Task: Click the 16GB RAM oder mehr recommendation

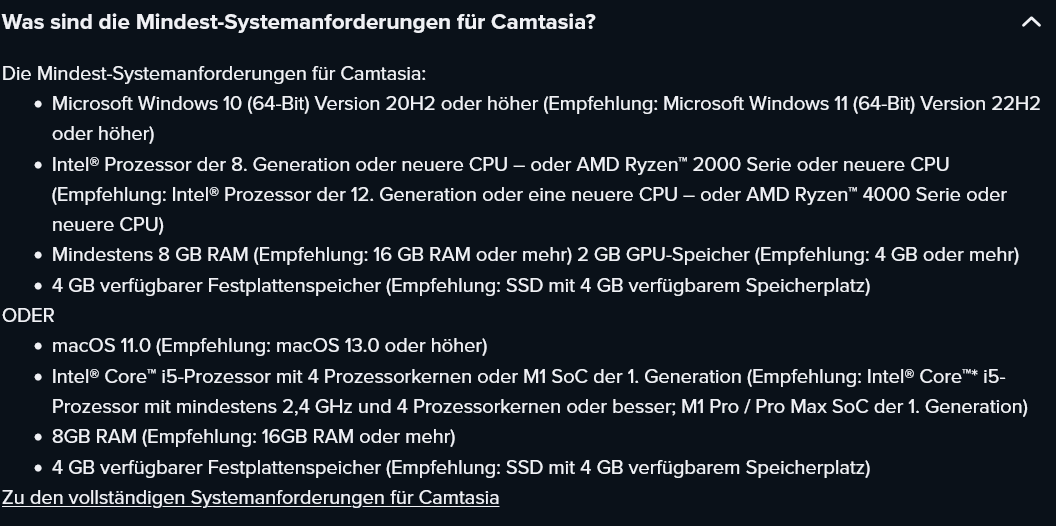Action: pos(358,437)
